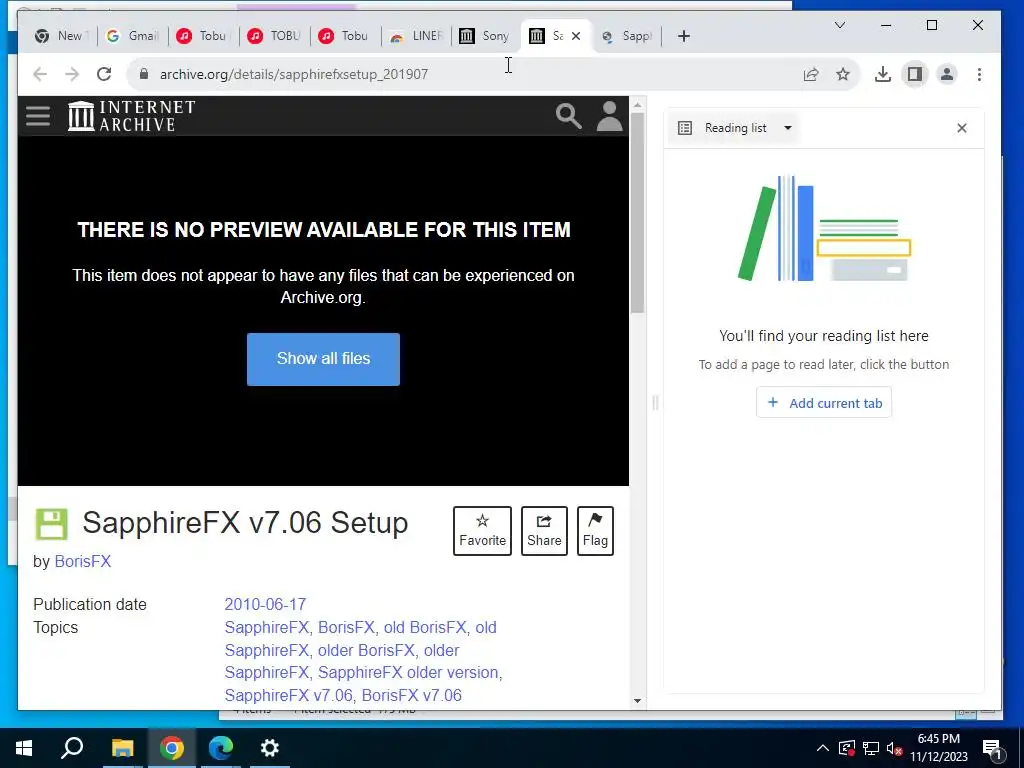The height and width of the screenshot is (768, 1024).
Task: Switch to the TOBU tab
Action: (275, 36)
